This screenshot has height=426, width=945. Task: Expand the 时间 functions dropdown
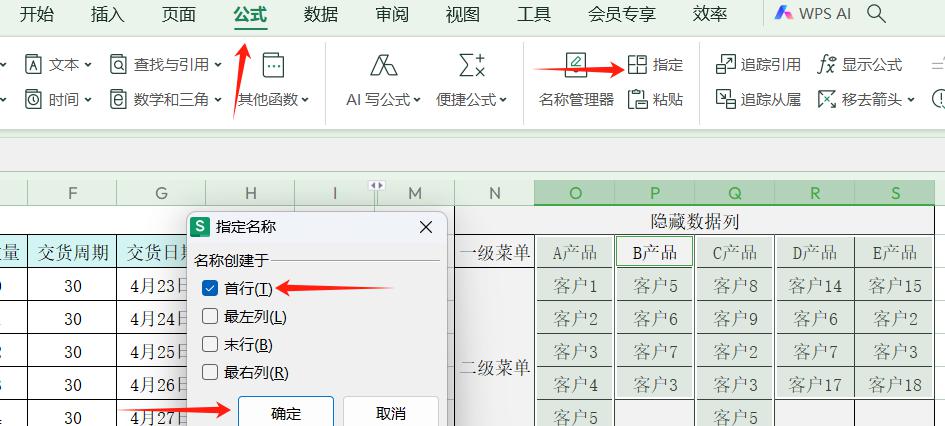pos(88,99)
